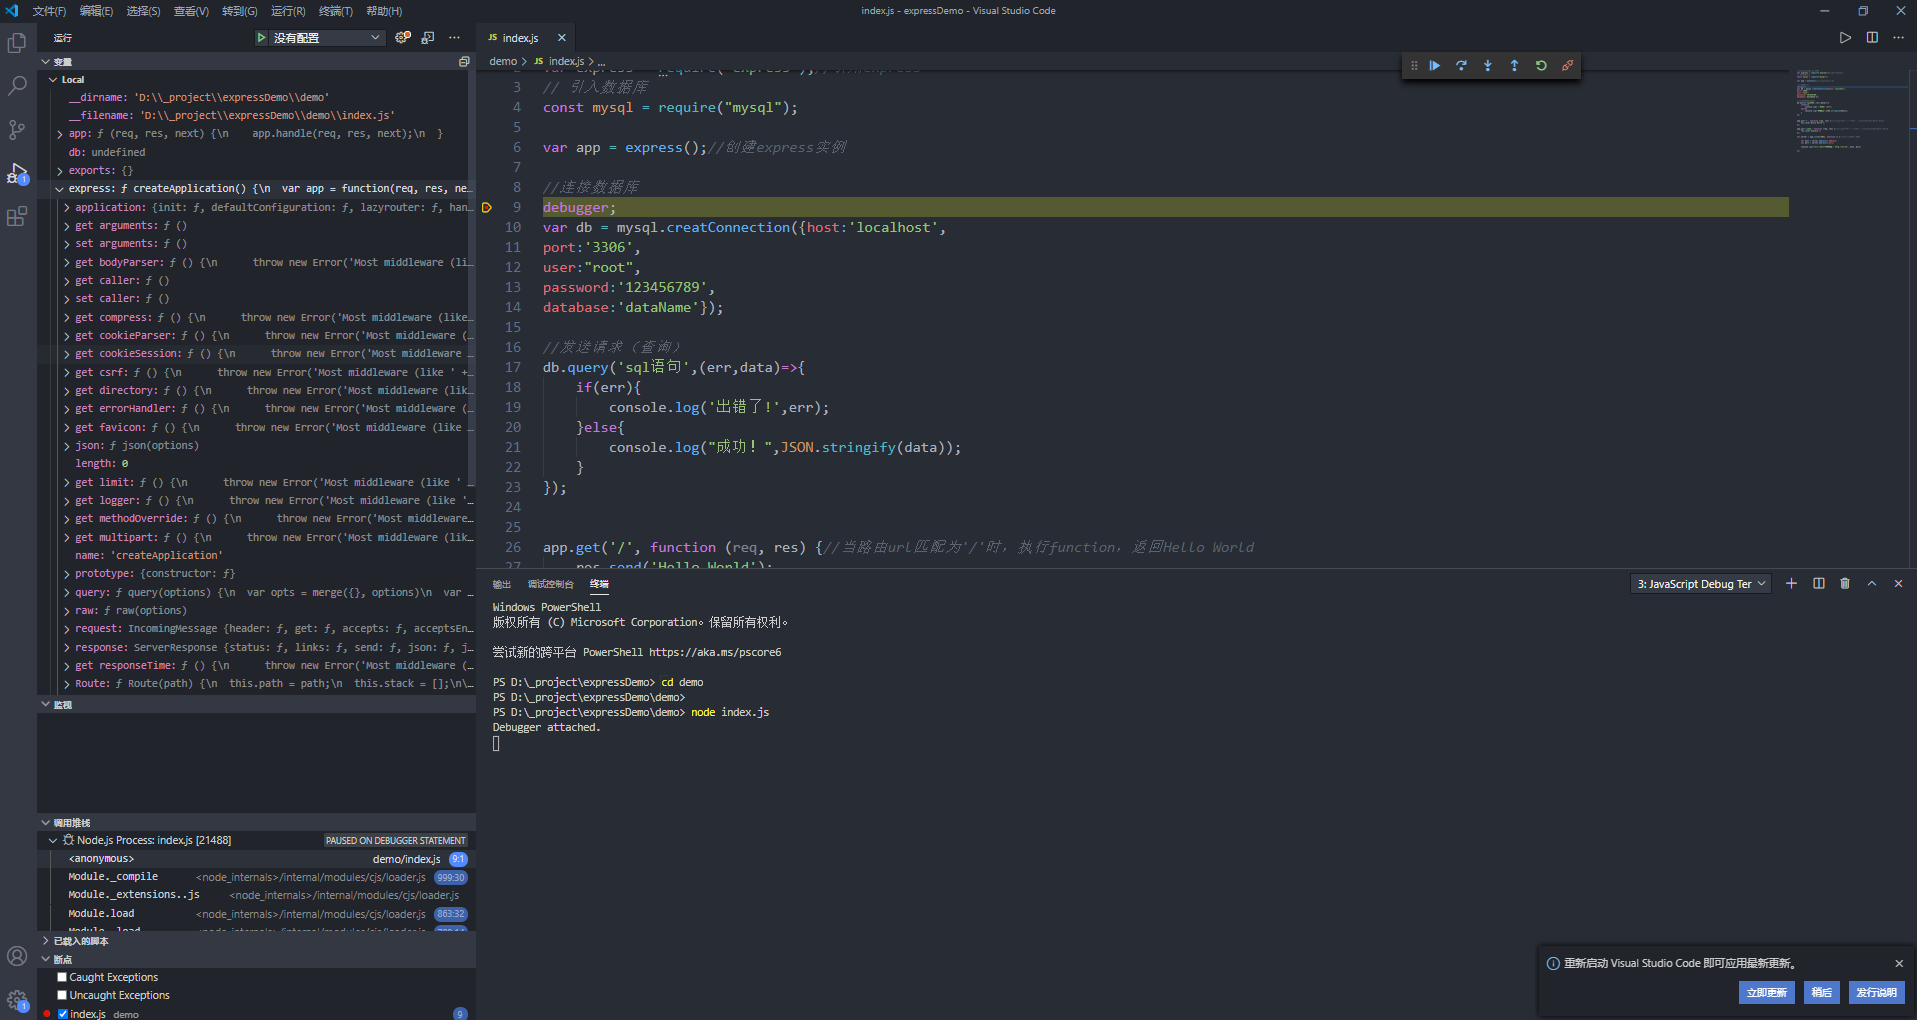Open the Accounts menu icon

(x=17, y=956)
